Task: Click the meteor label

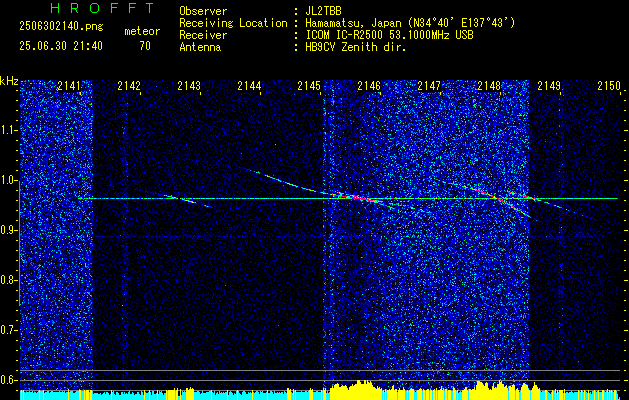Action: pos(142,31)
